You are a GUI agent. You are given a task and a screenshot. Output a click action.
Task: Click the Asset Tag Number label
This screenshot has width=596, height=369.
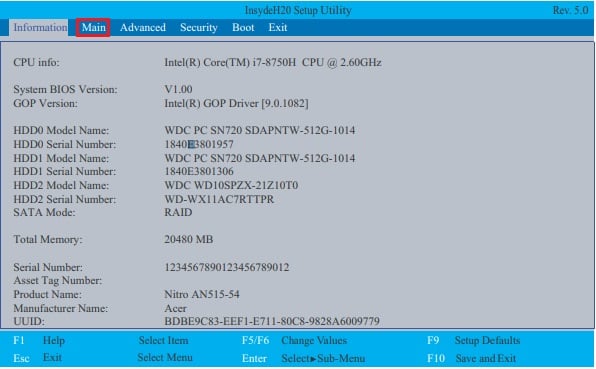click(58, 281)
